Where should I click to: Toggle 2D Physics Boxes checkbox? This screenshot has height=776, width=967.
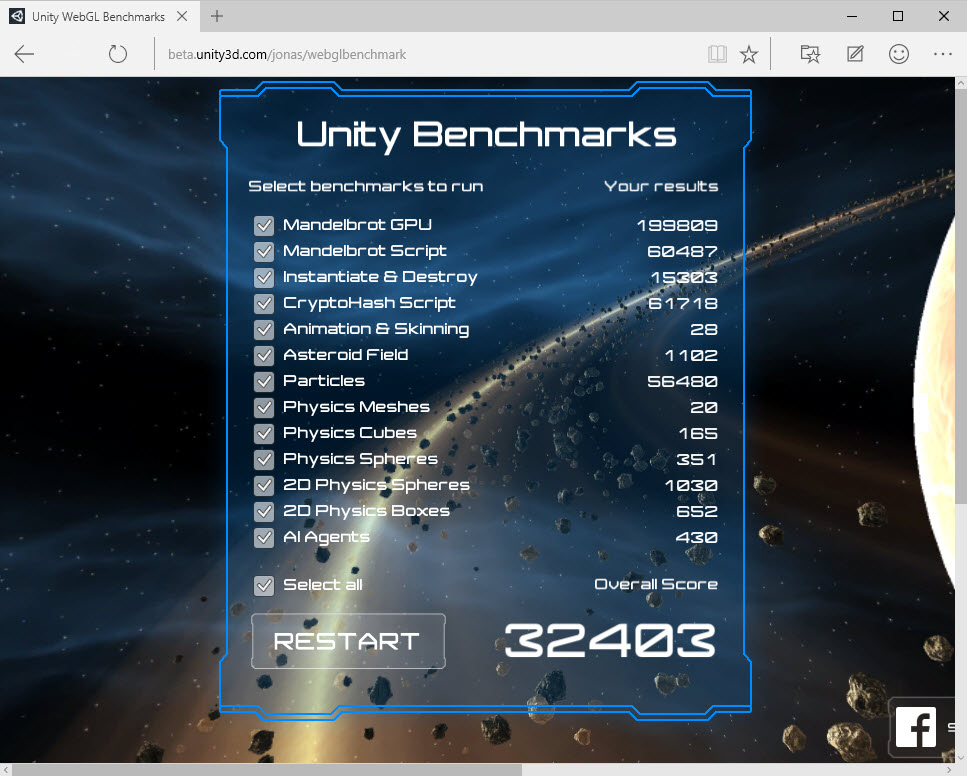click(x=264, y=511)
